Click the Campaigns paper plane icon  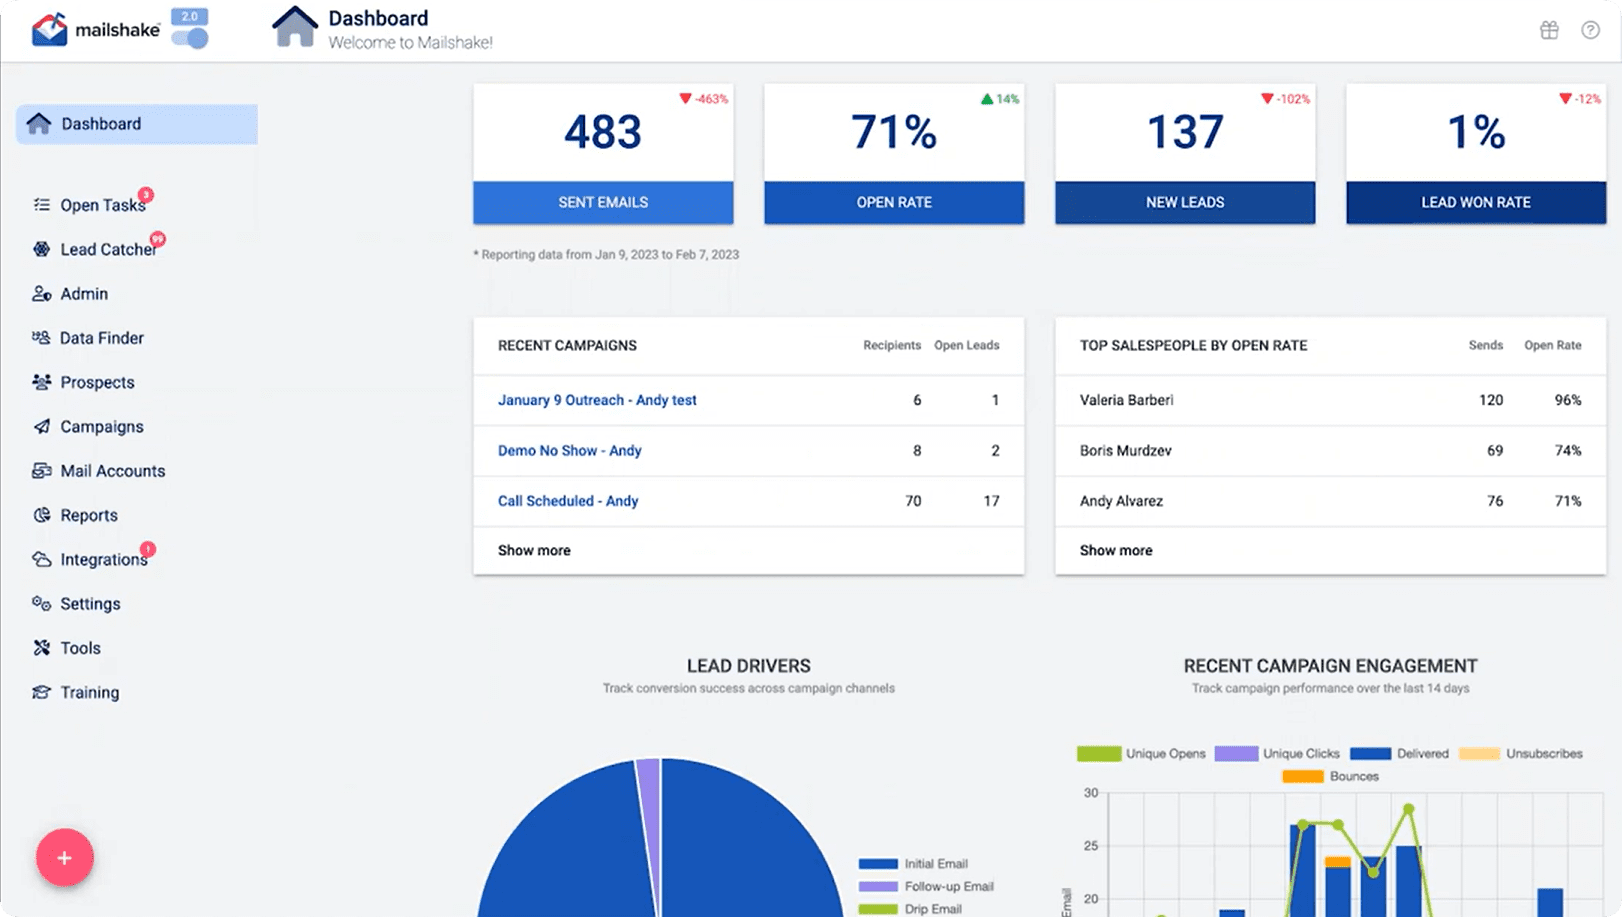tap(41, 427)
